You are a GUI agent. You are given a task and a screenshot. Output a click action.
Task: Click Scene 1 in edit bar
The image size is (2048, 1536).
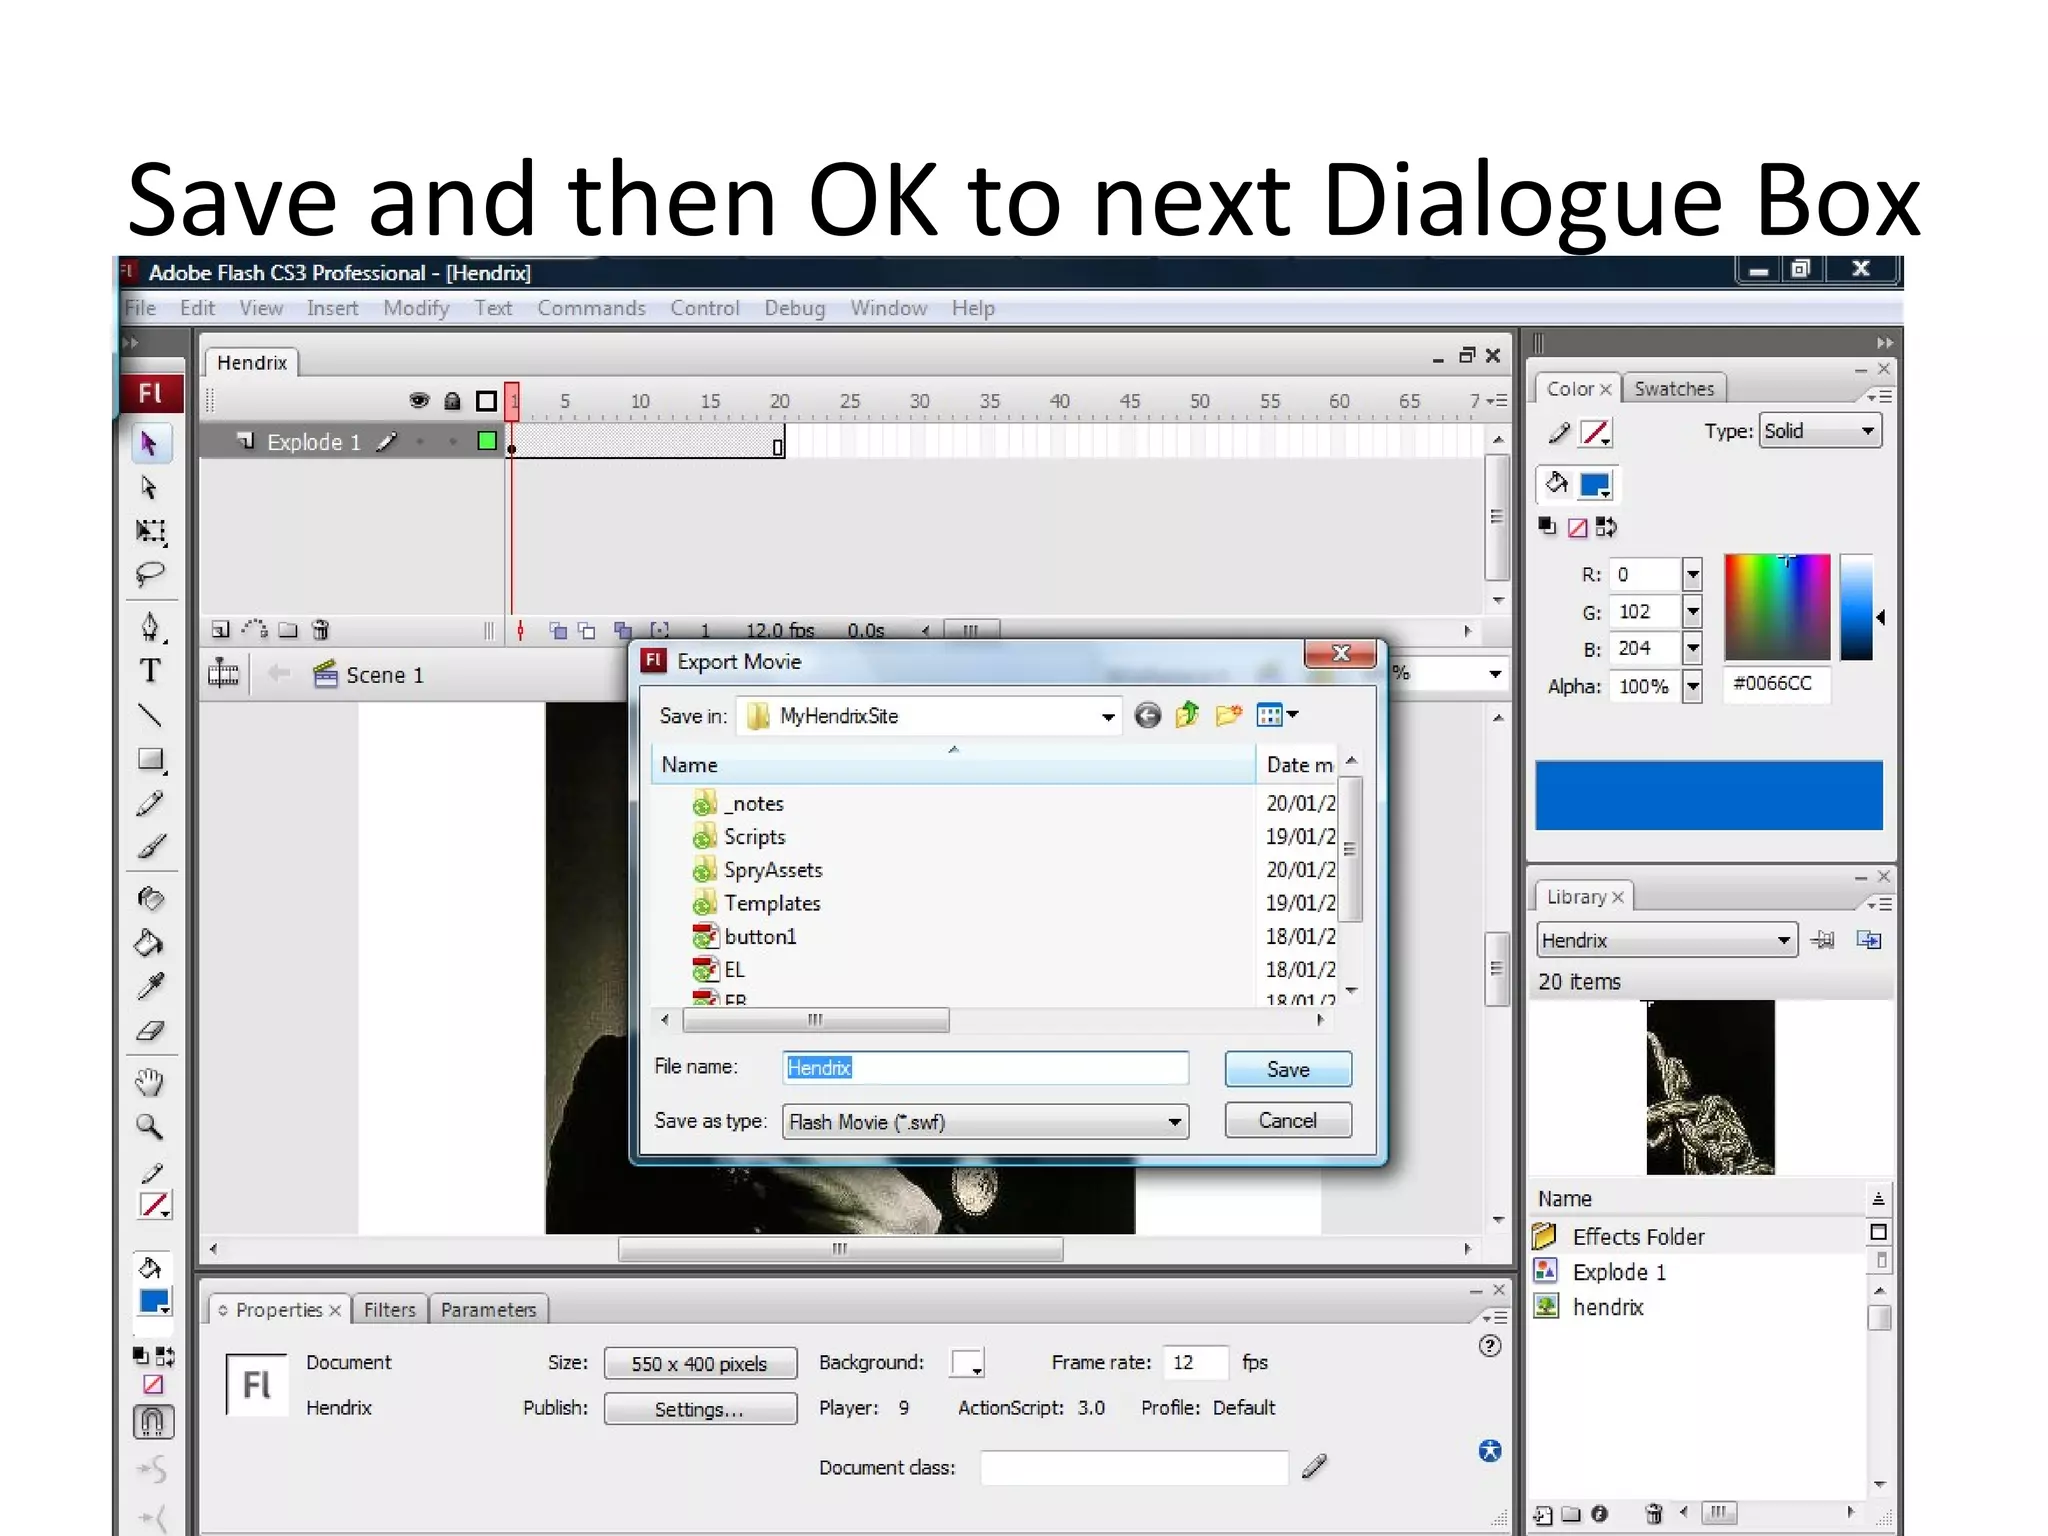pos(370,675)
